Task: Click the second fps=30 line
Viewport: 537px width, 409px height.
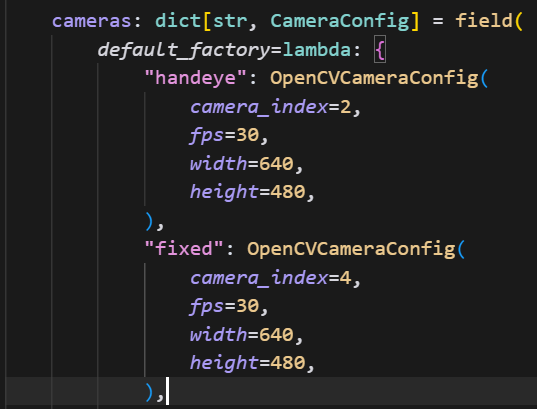Action: point(229,306)
